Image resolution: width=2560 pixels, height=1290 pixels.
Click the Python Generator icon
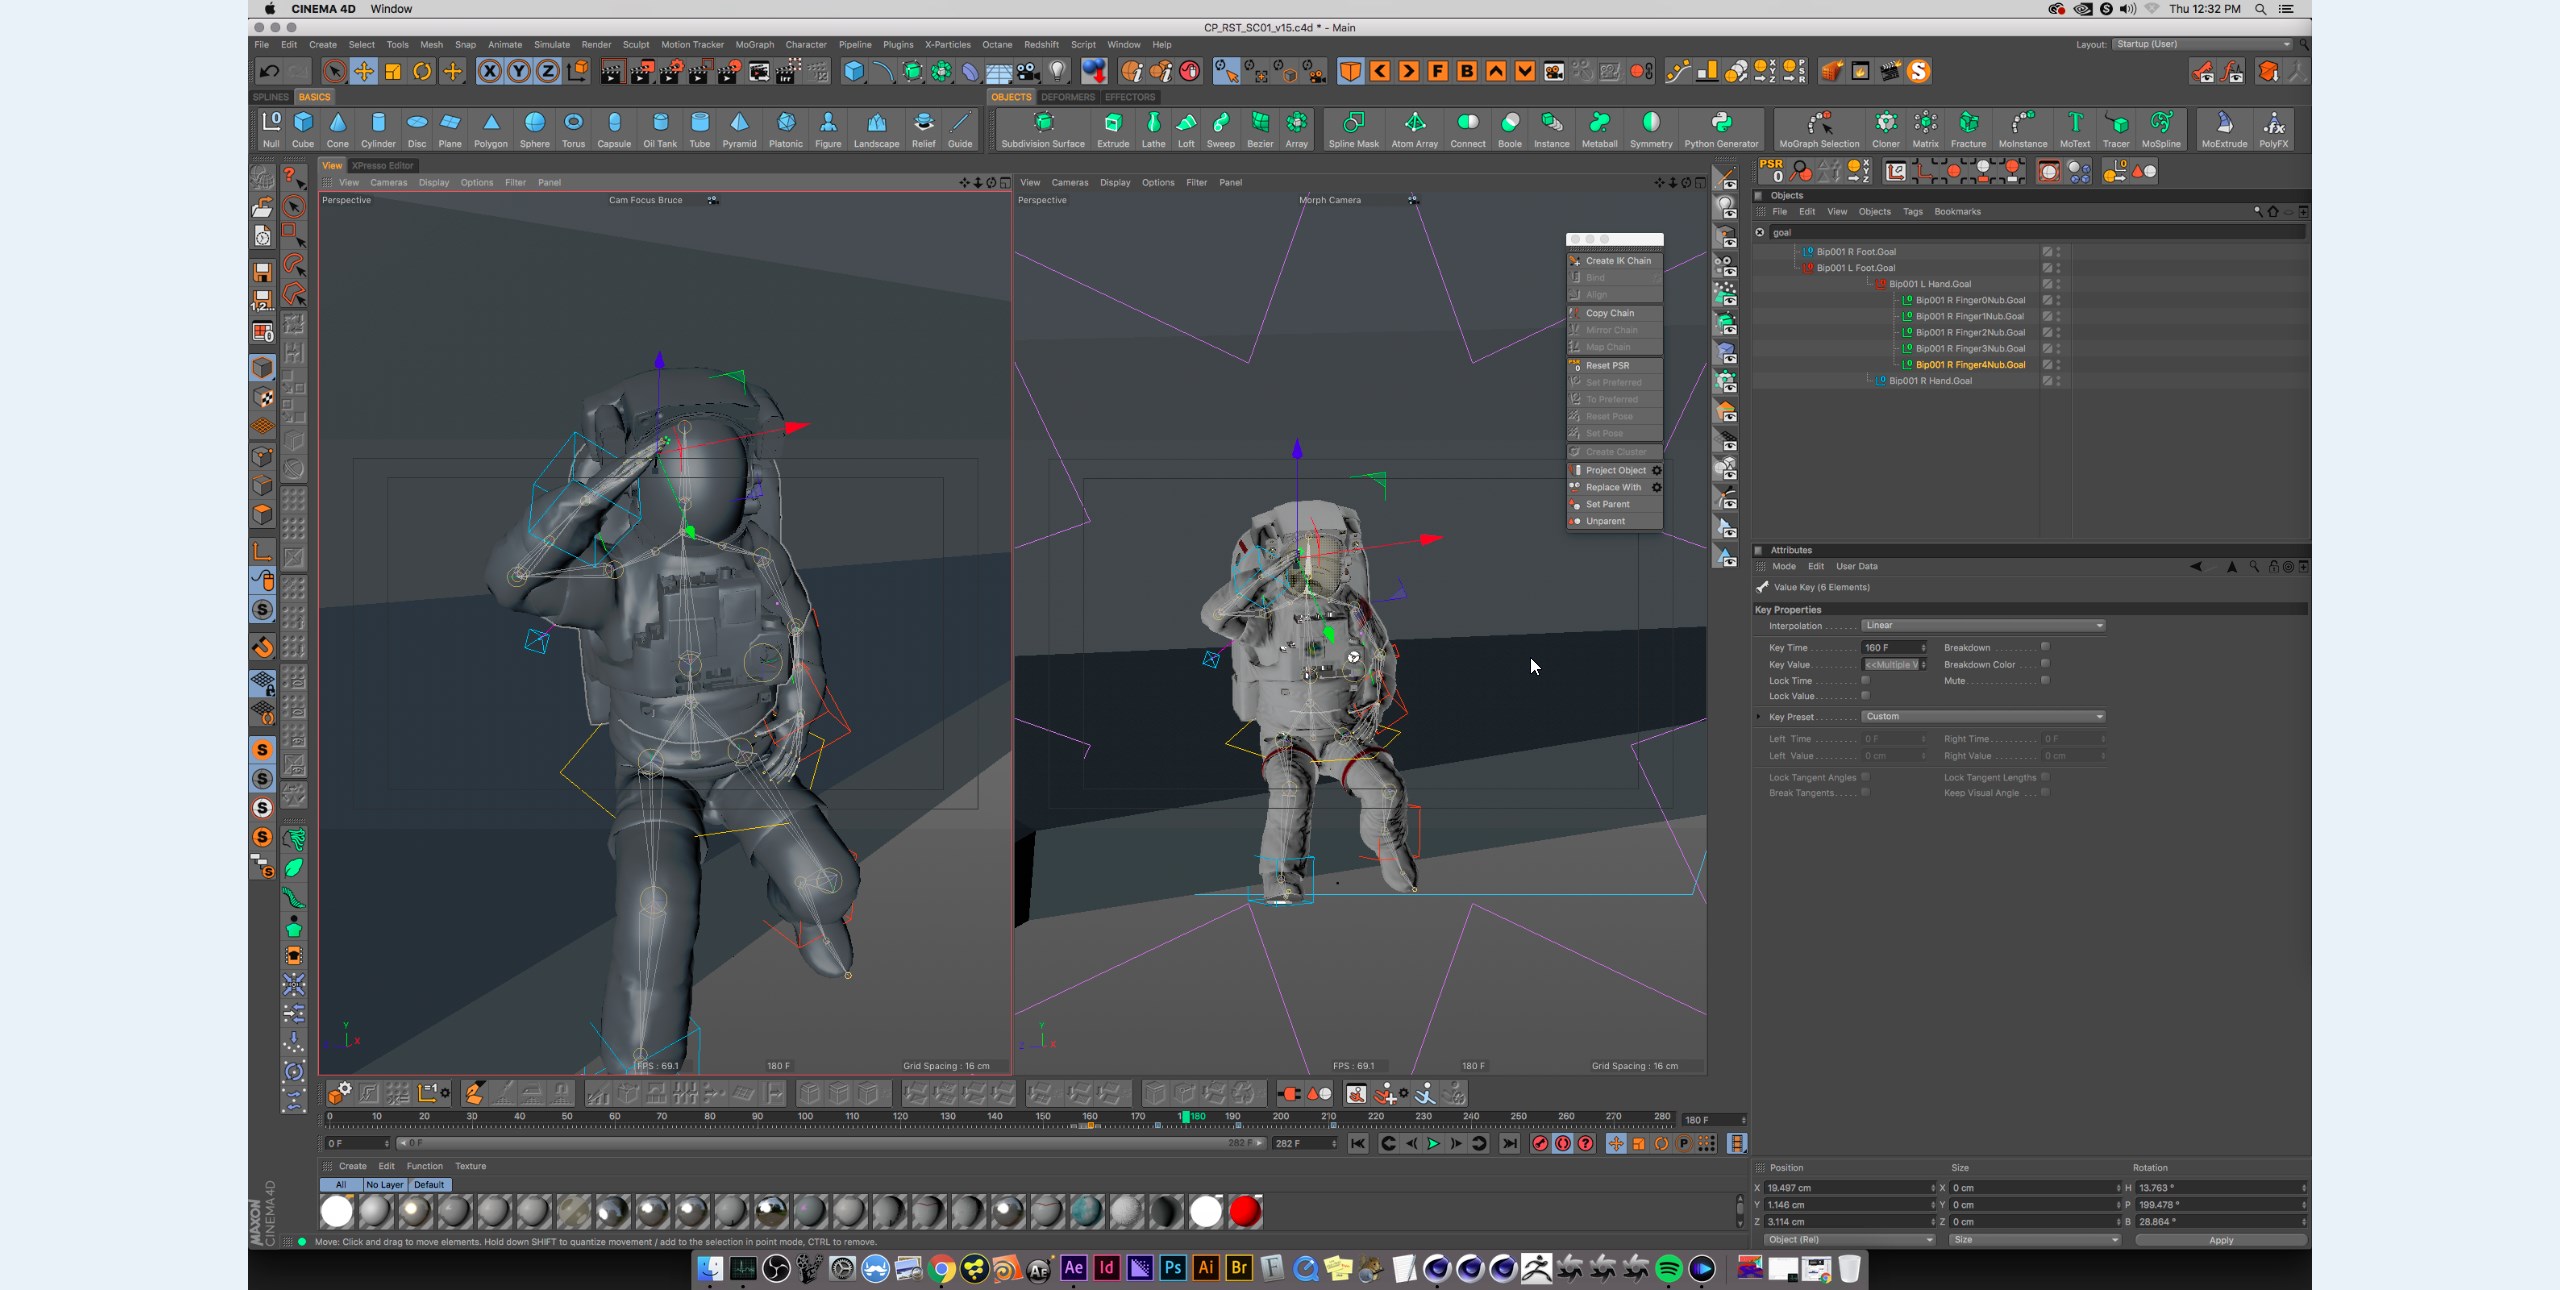coord(1721,128)
